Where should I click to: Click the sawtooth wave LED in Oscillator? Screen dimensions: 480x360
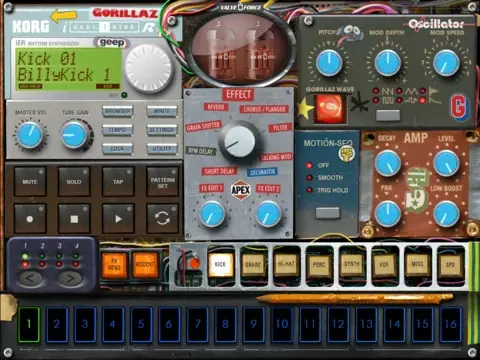376,91
